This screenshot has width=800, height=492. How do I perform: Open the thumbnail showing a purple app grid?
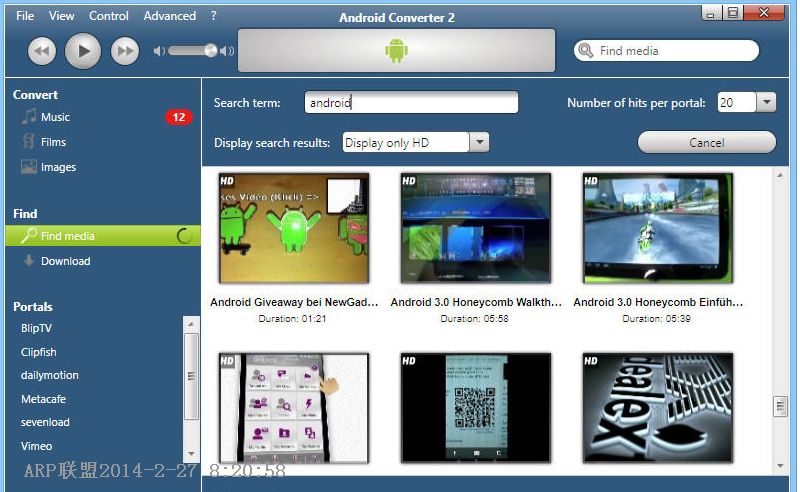(294, 408)
